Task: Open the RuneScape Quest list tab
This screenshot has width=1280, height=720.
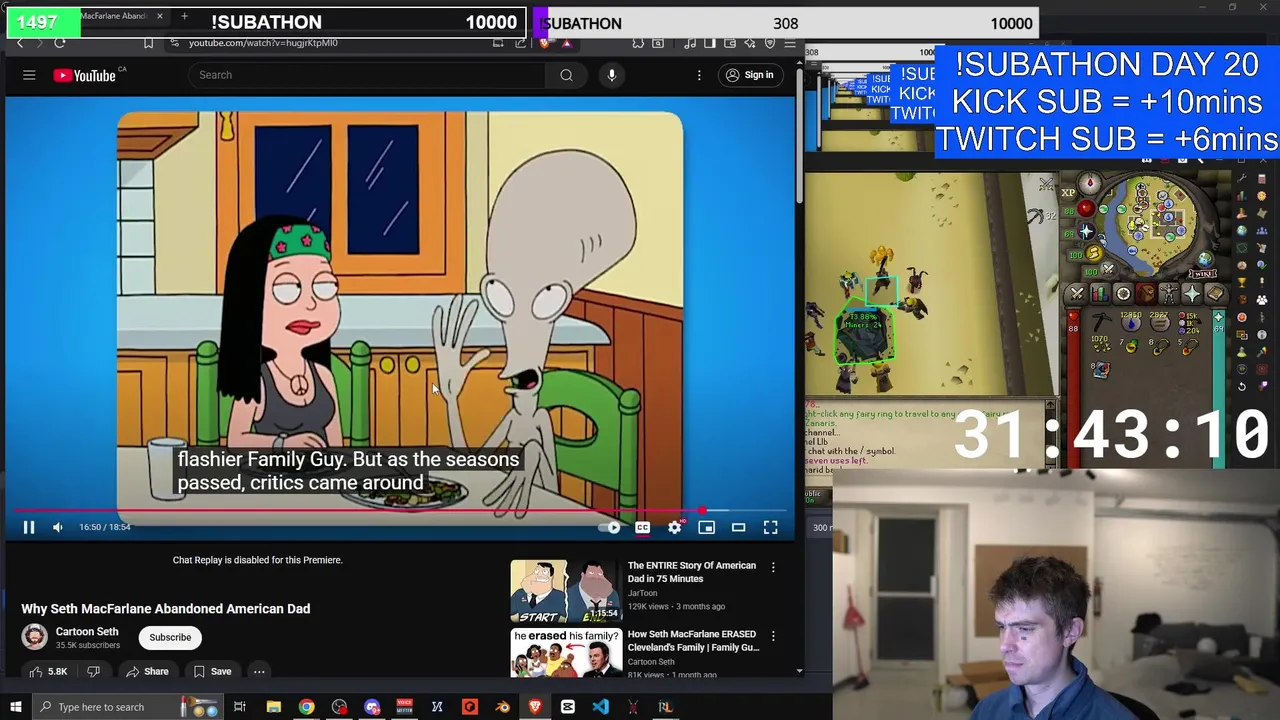Action: (1122, 294)
